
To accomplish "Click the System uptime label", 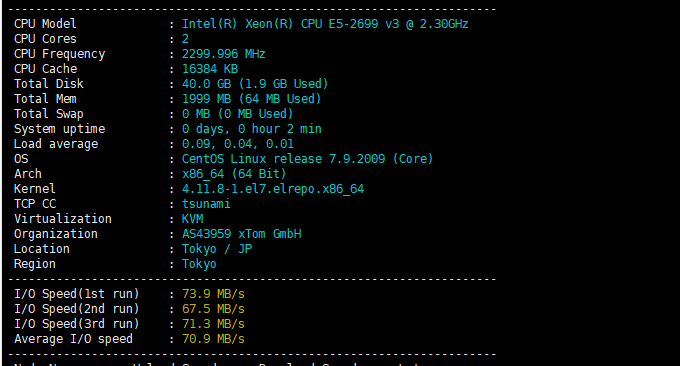I will [59, 129].
